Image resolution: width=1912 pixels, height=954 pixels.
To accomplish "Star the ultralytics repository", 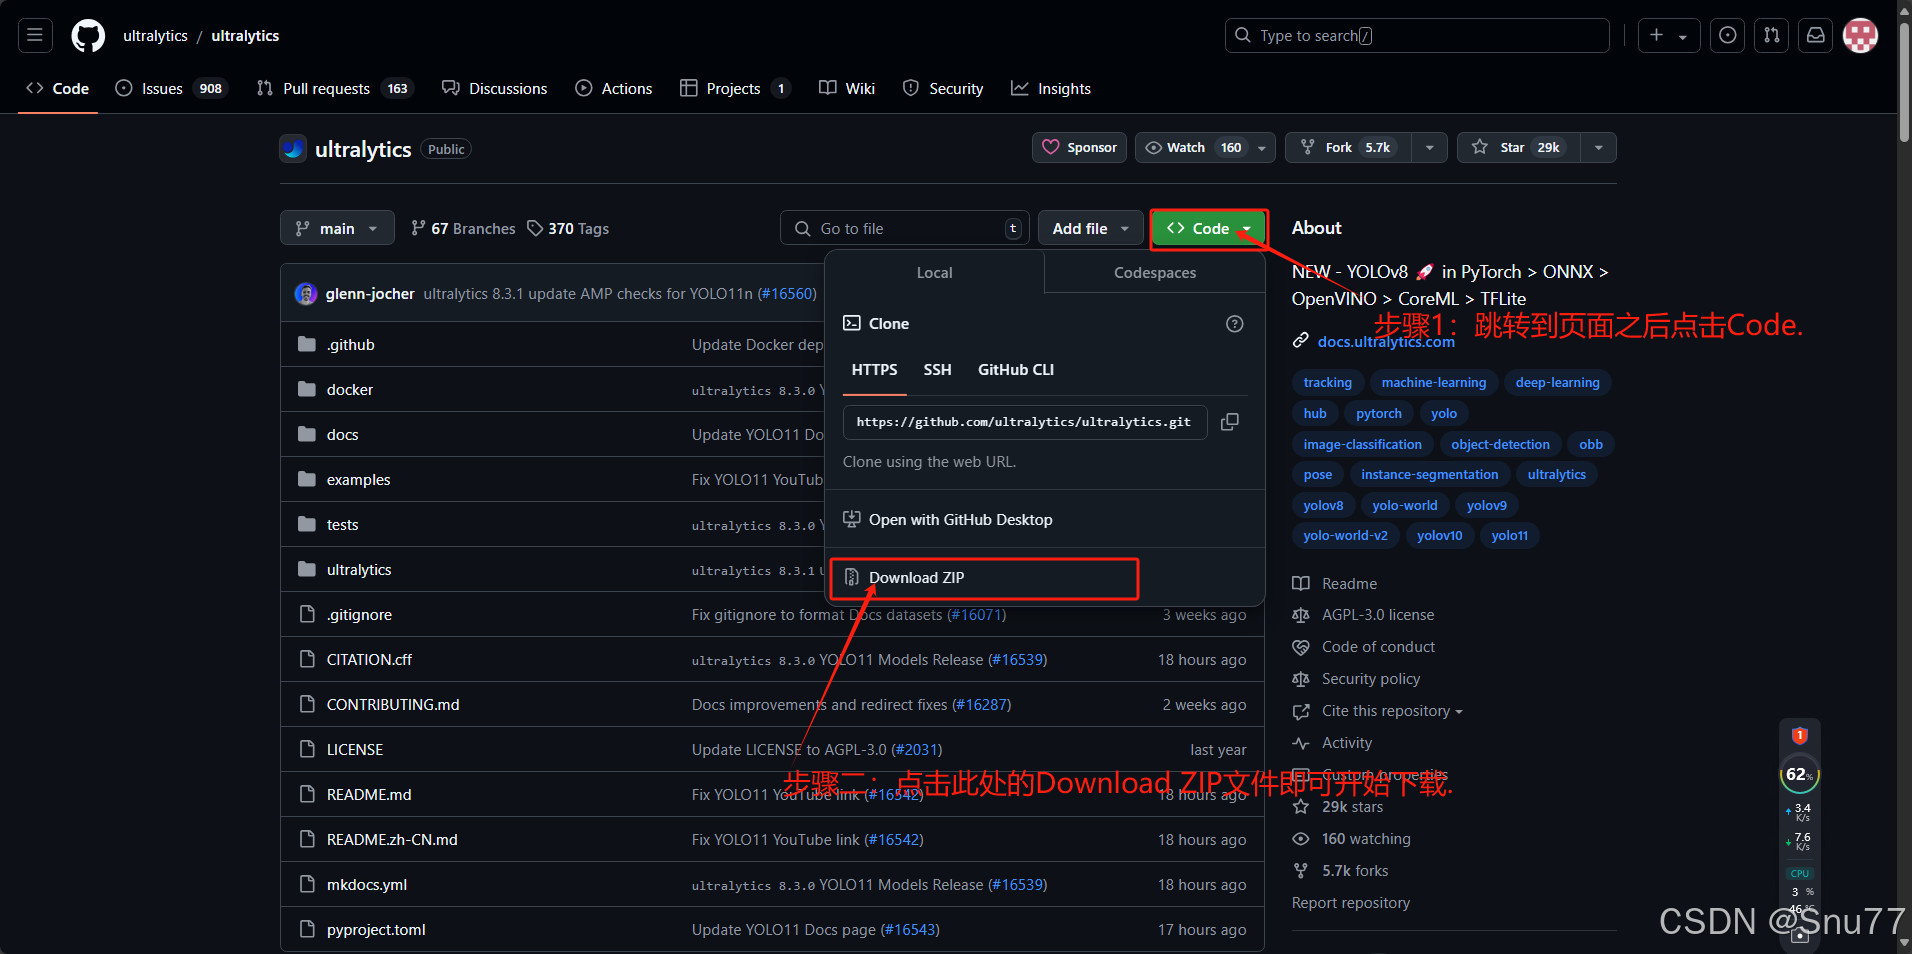I will pos(1518,148).
